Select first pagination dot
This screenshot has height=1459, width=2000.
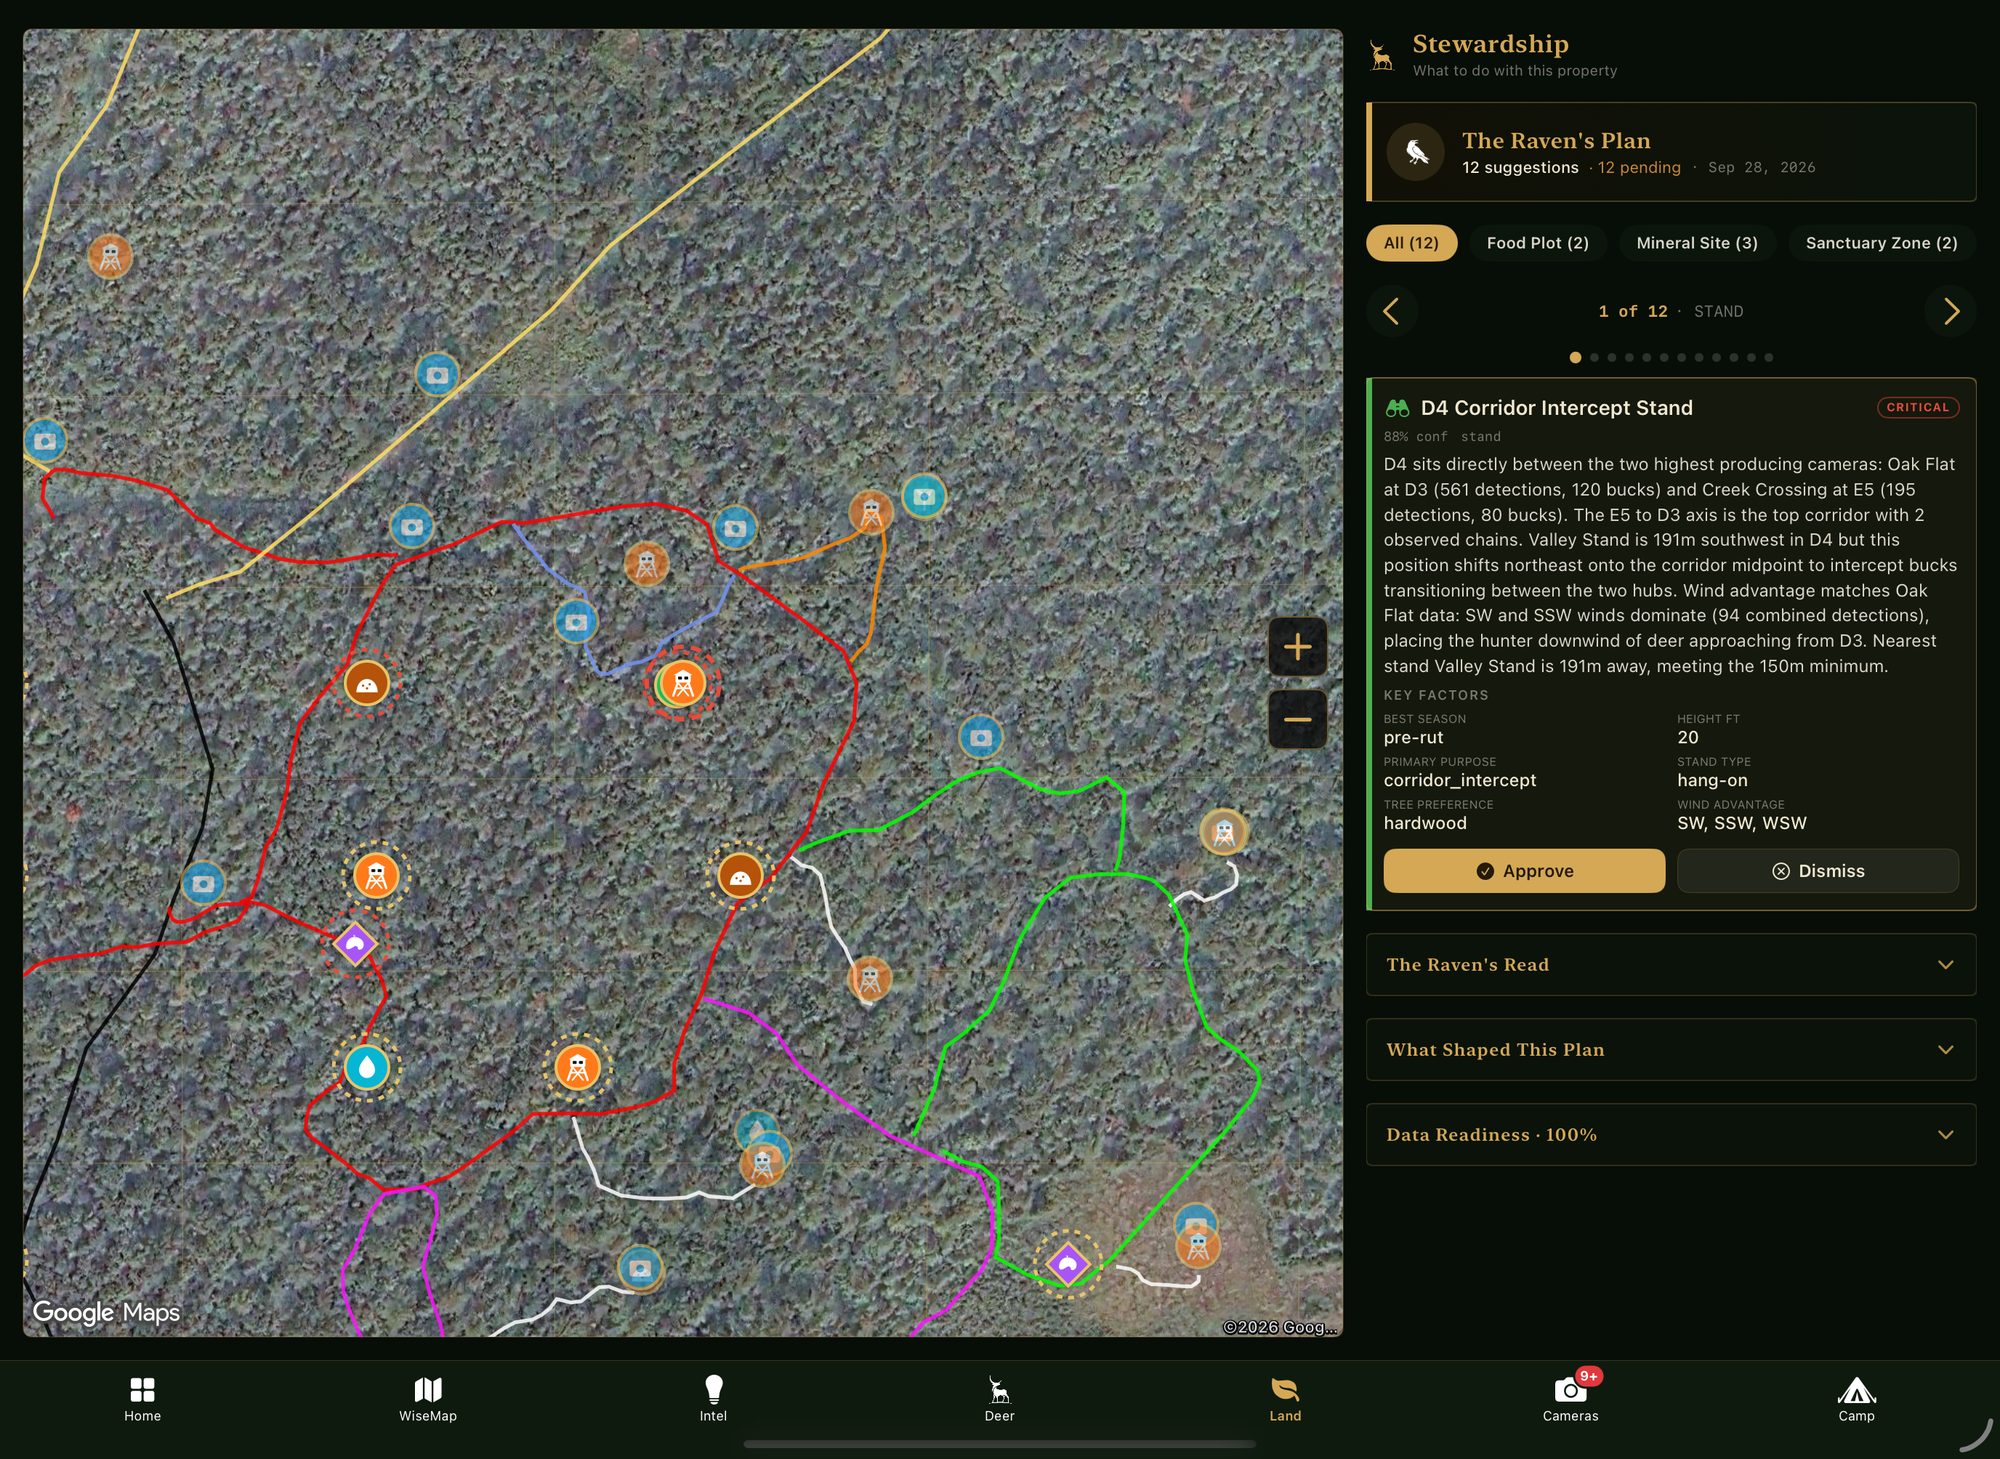tap(1575, 357)
